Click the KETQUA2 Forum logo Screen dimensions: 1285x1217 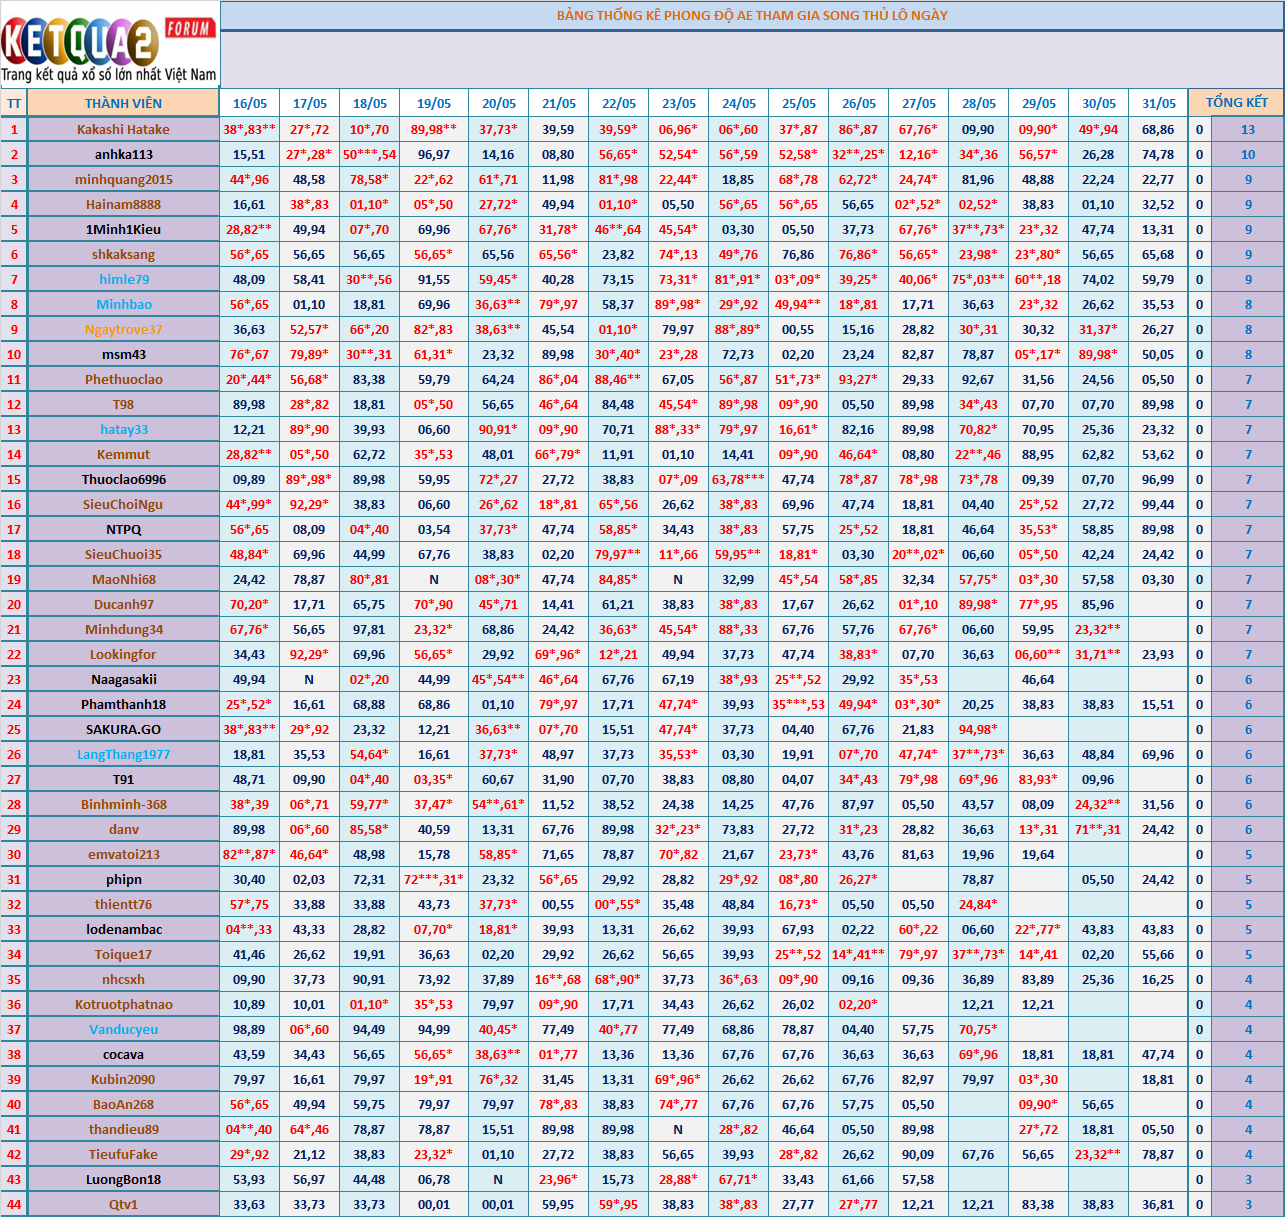[x=109, y=45]
